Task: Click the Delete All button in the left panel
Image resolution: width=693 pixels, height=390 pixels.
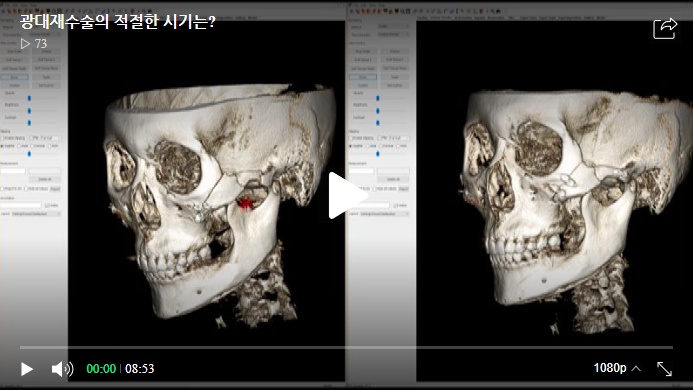Action: point(45,179)
